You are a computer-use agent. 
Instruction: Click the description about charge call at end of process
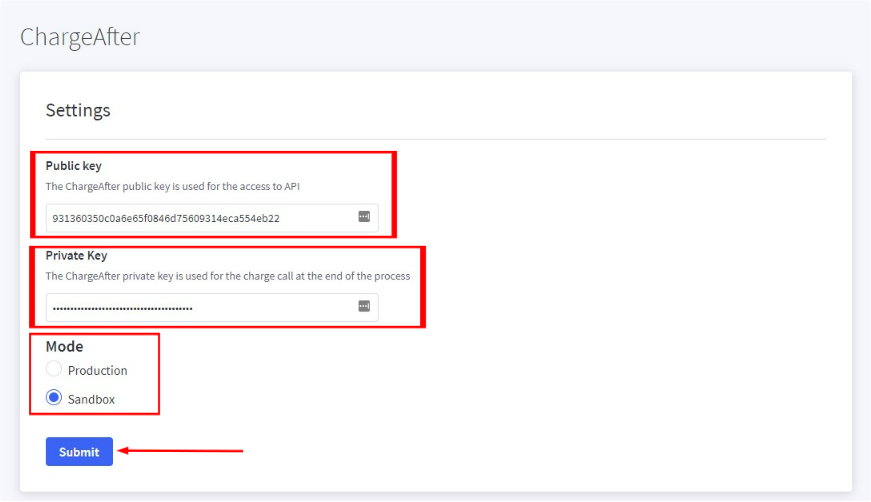point(228,276)
